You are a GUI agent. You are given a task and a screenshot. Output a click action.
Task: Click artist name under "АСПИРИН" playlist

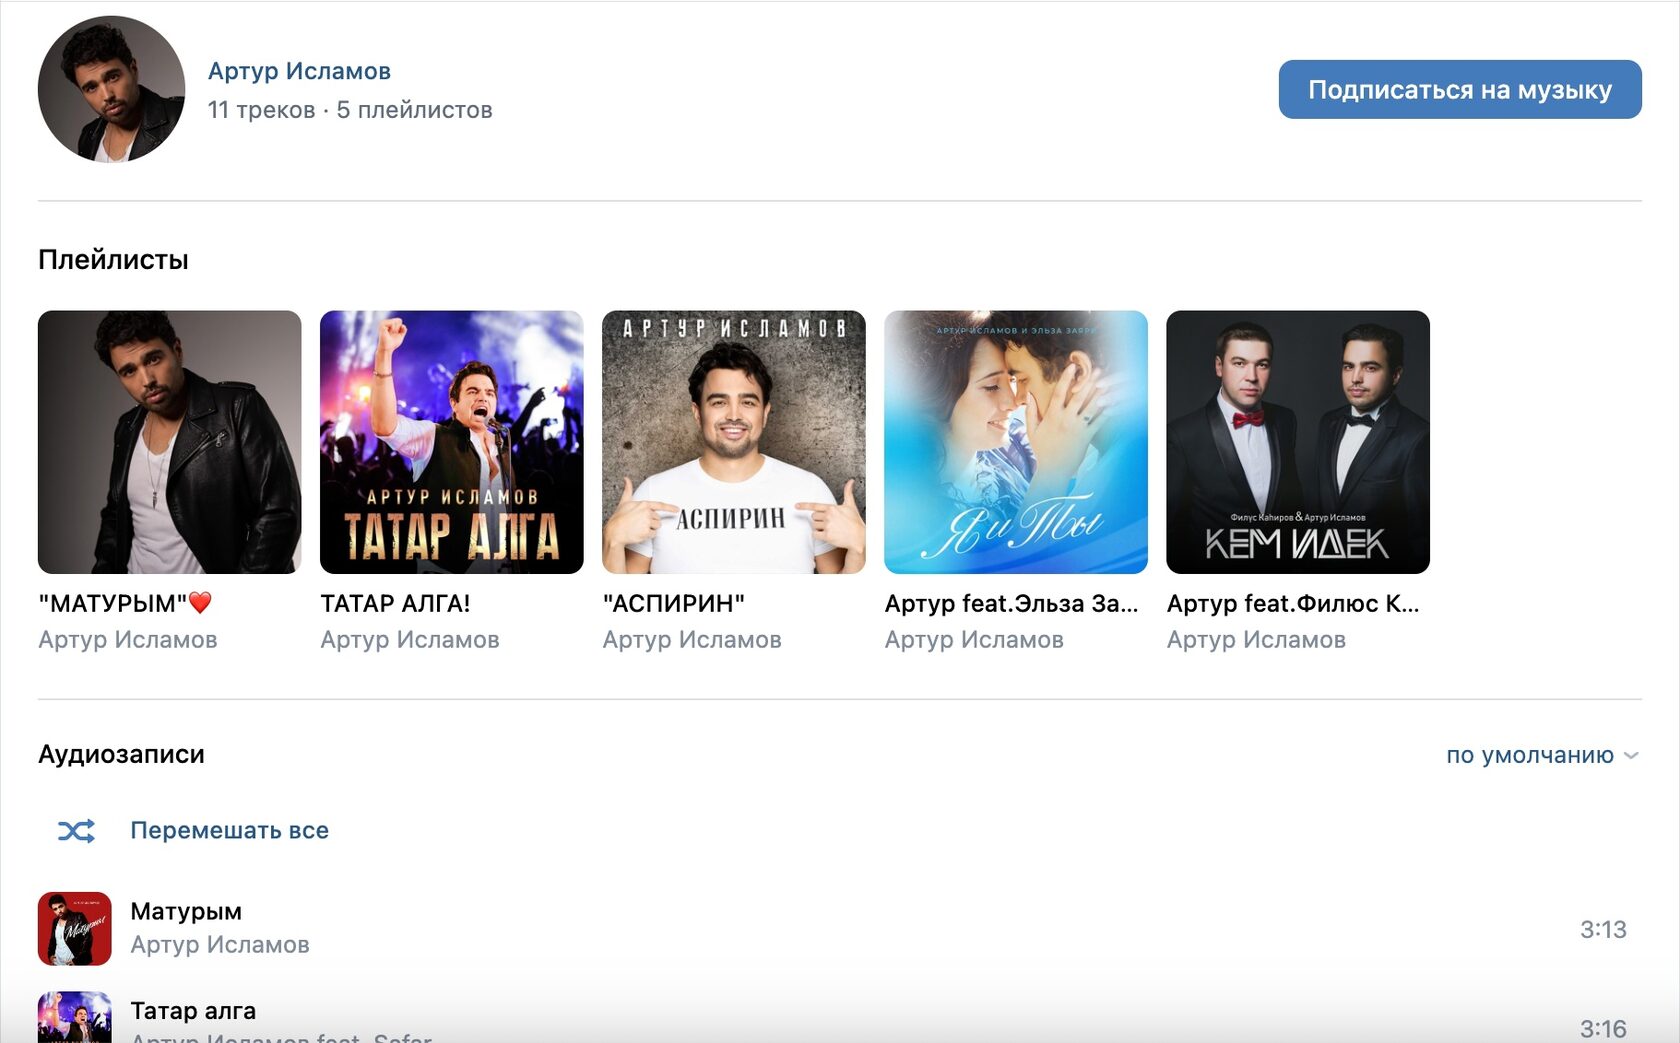point(692,640)
